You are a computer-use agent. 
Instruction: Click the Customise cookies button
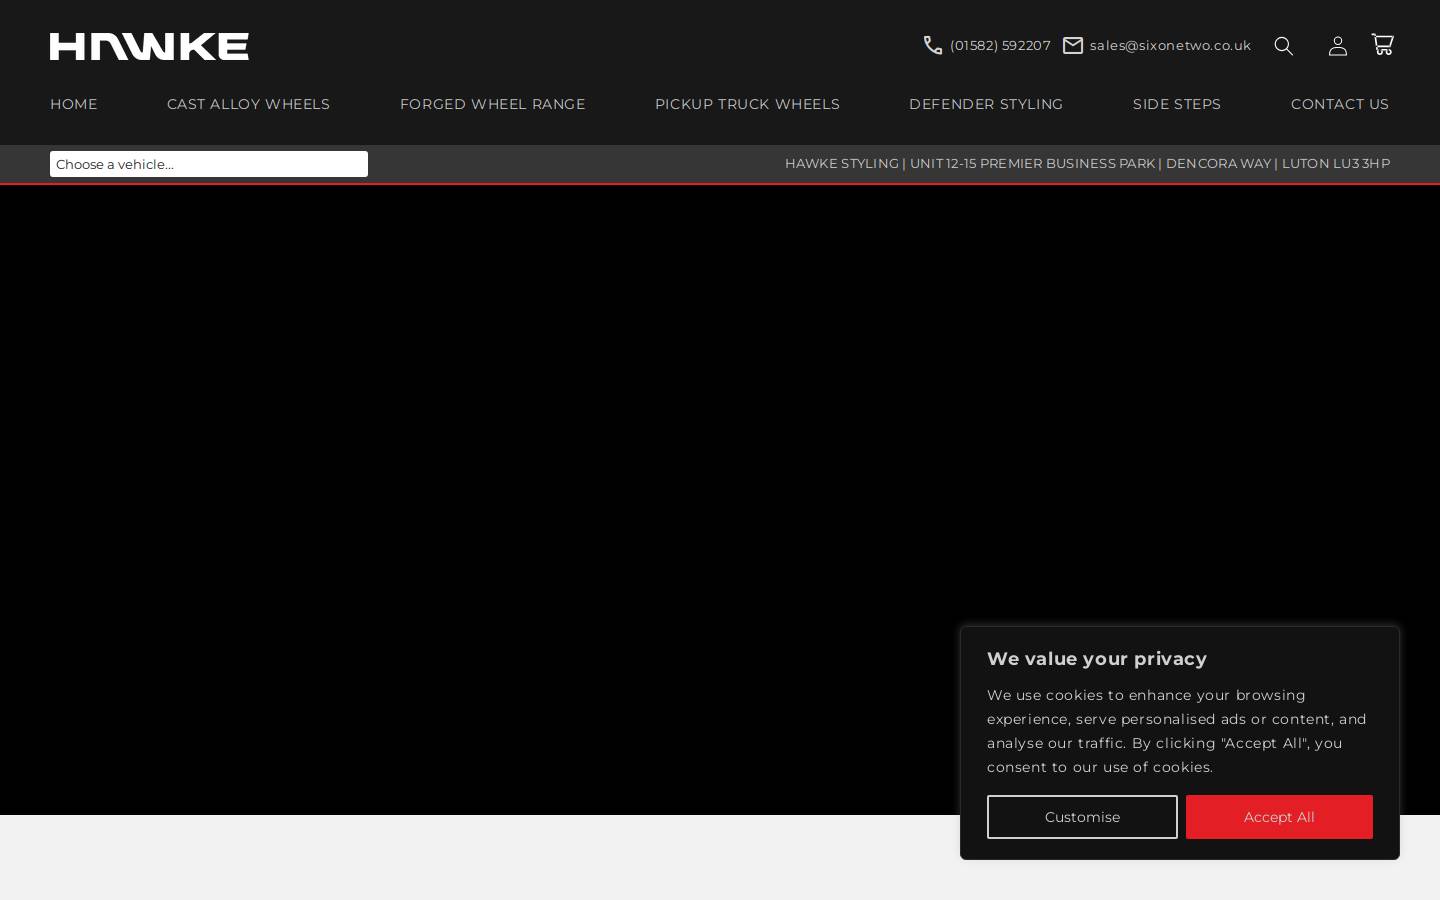click(1082, 817)
